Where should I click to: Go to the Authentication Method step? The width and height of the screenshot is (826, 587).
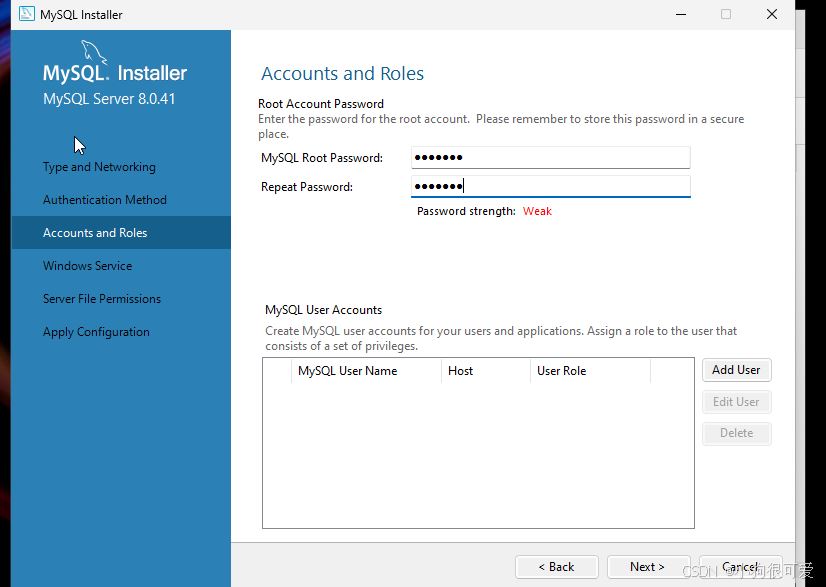tap(105, 200)
